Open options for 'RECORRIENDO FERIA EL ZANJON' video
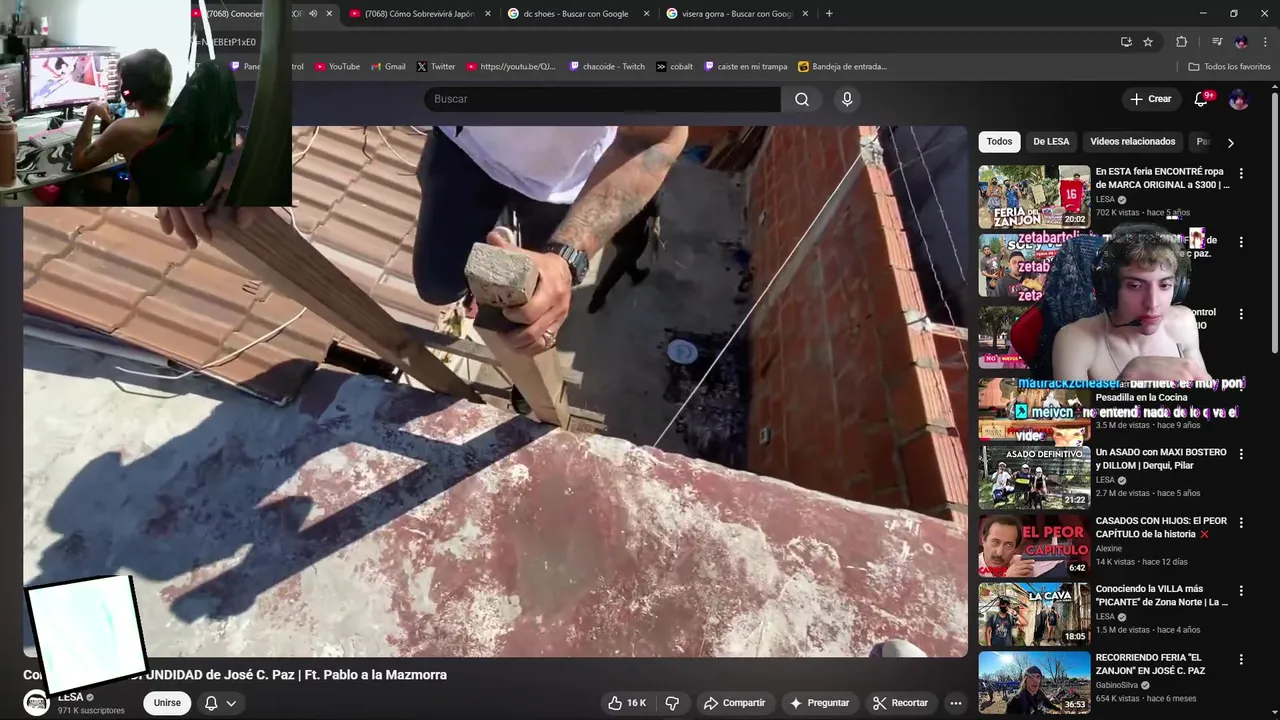This screenshot has width=1280, height=720. [1241, 660]
